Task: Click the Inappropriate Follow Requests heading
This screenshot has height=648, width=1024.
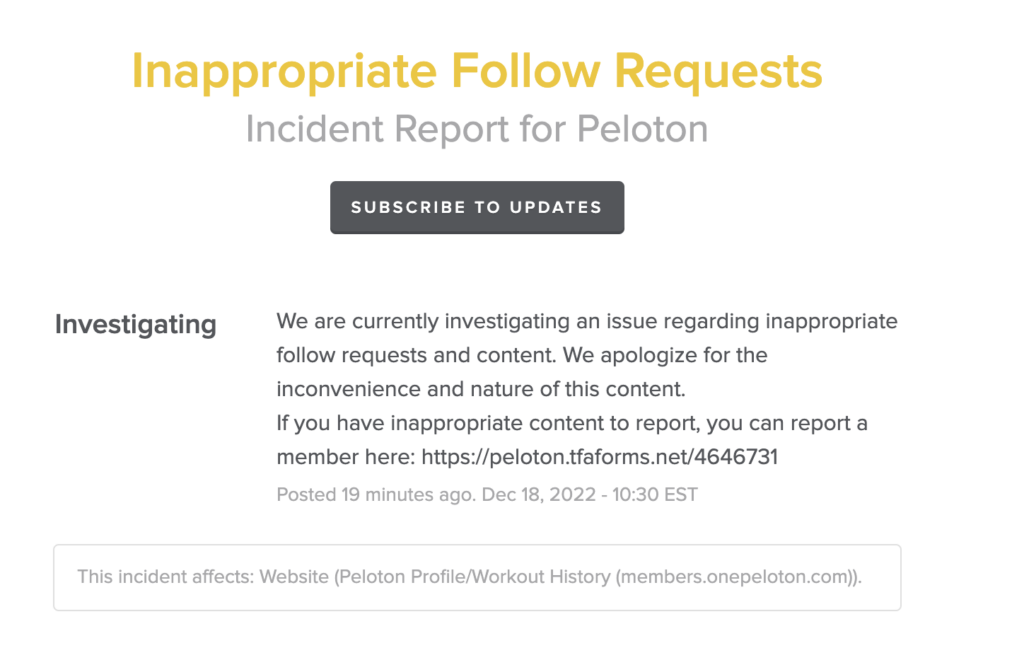Action: pyautogui.click(x=477, y=70)
